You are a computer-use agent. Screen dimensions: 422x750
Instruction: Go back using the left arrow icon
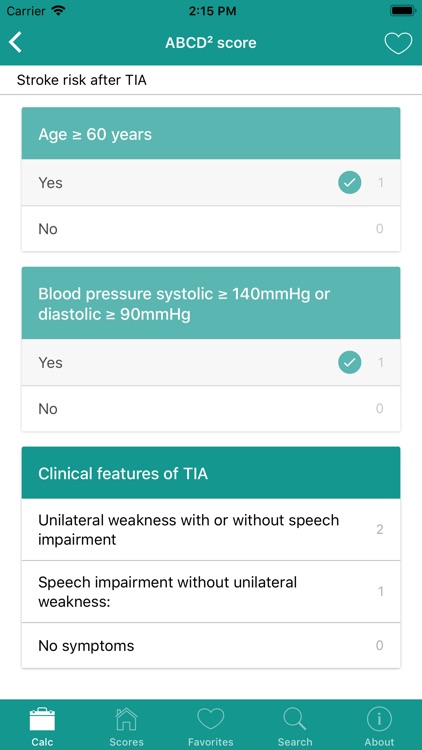pyautogui.click(x=15, y=43)
